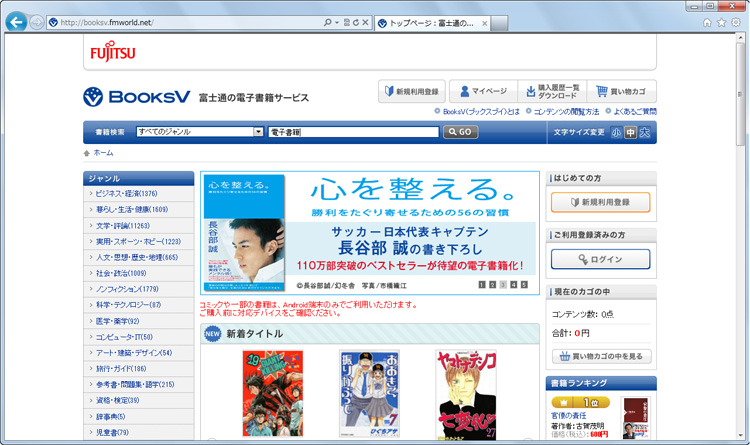The height and width of the screenshot is (445, 750).
Task: Click sidebar 新規利用登録 orange button
Action: (x=601, y=202)
